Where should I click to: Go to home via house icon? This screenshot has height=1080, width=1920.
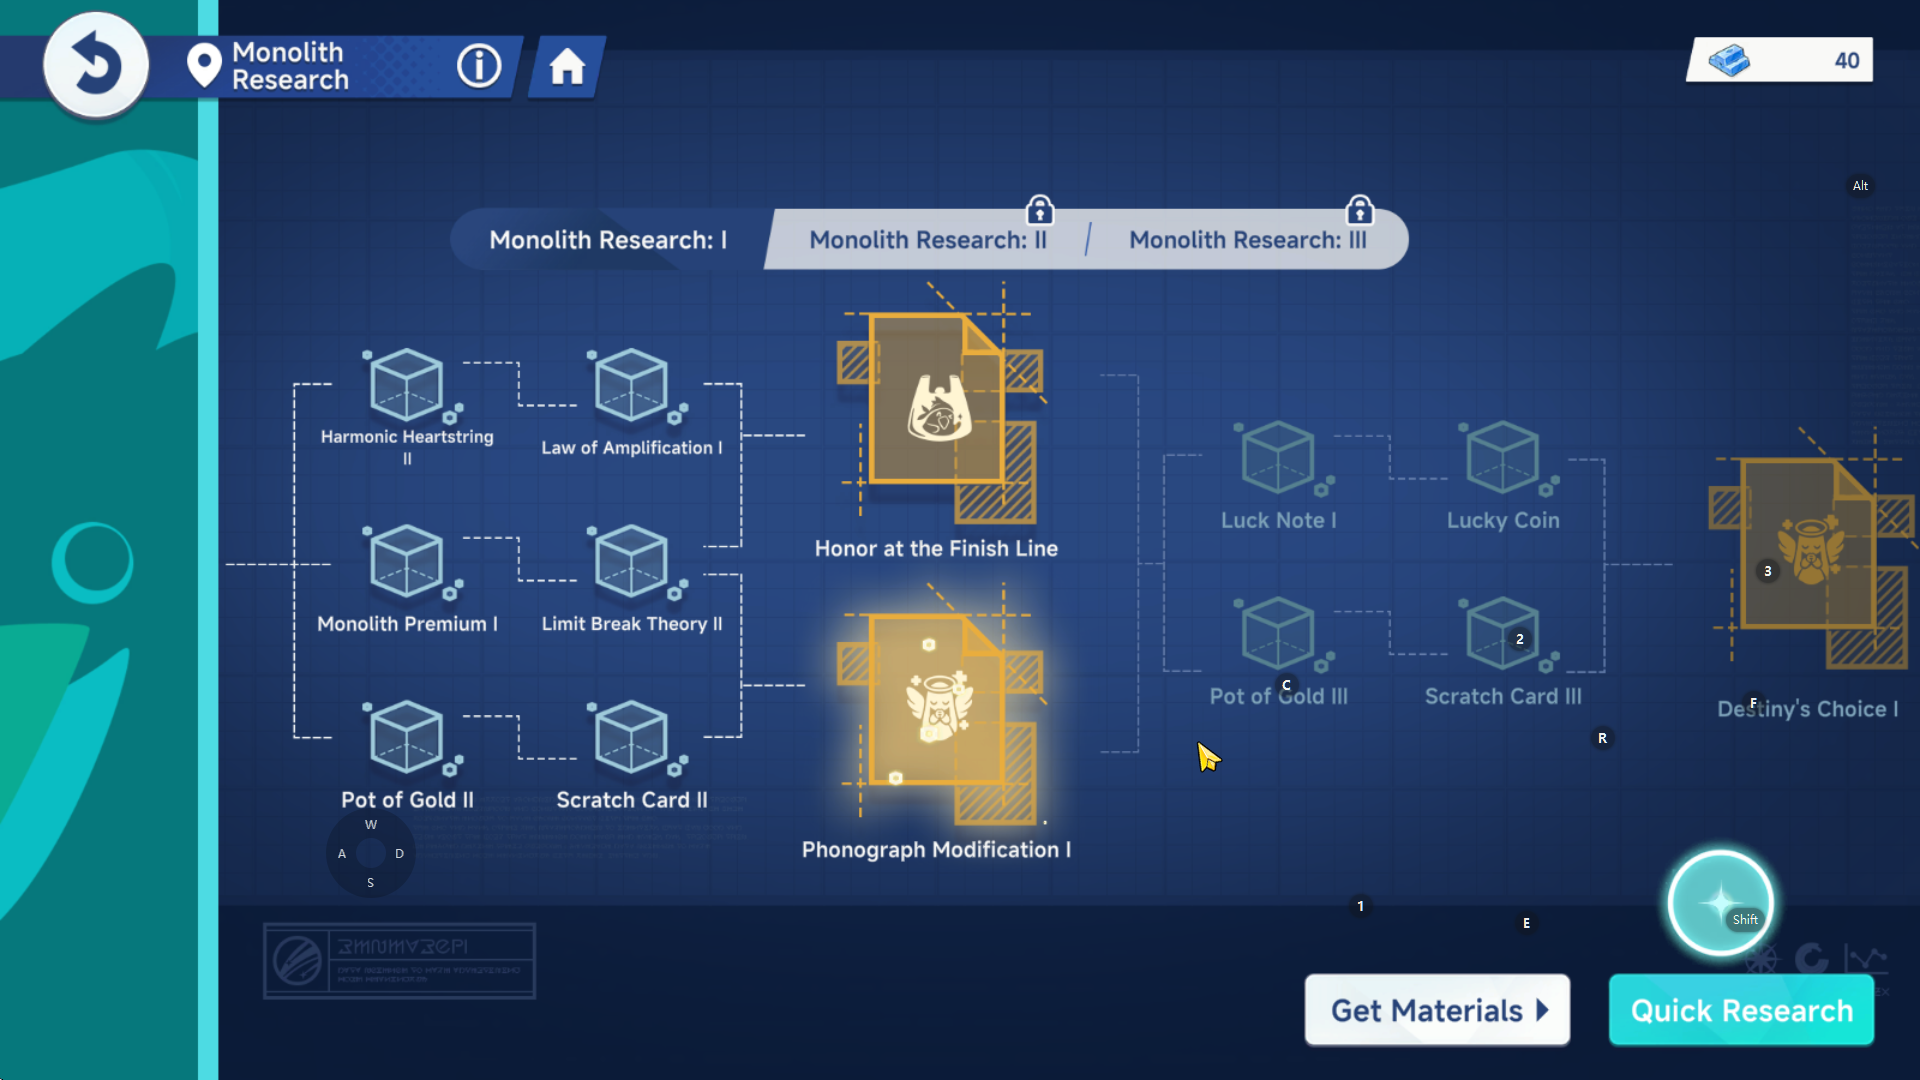tap(567, 67)
